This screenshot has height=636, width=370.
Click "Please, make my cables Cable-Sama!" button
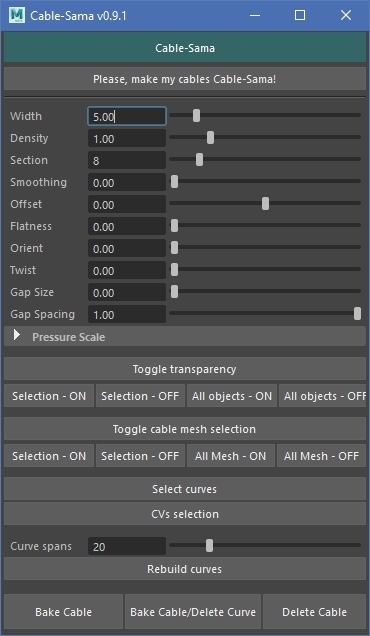tap(185, 79)
